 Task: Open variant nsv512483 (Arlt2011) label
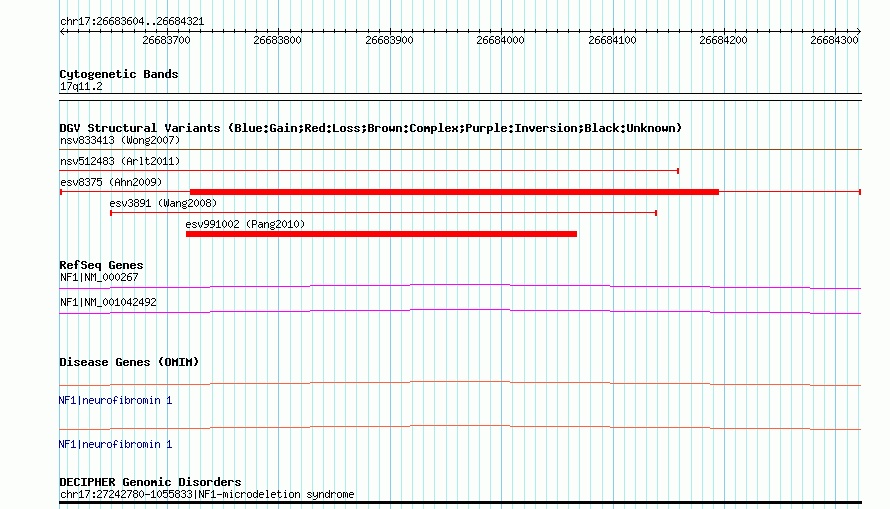[x=120, y=161]
